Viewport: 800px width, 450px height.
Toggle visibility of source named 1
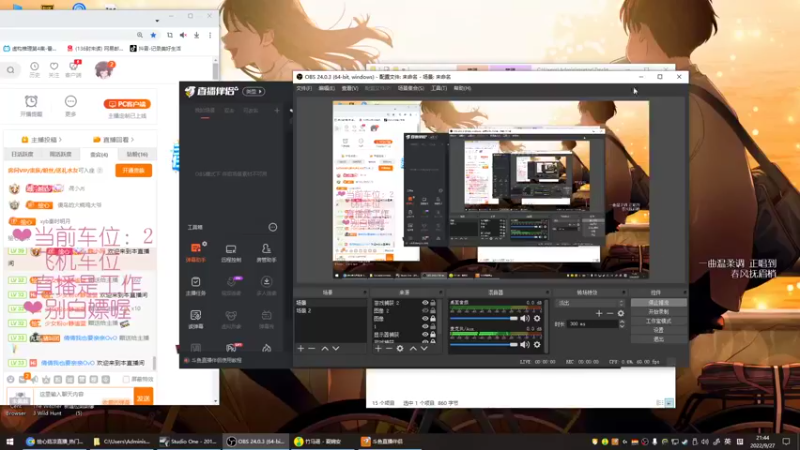pyautogui.click(x=424, y=327)
